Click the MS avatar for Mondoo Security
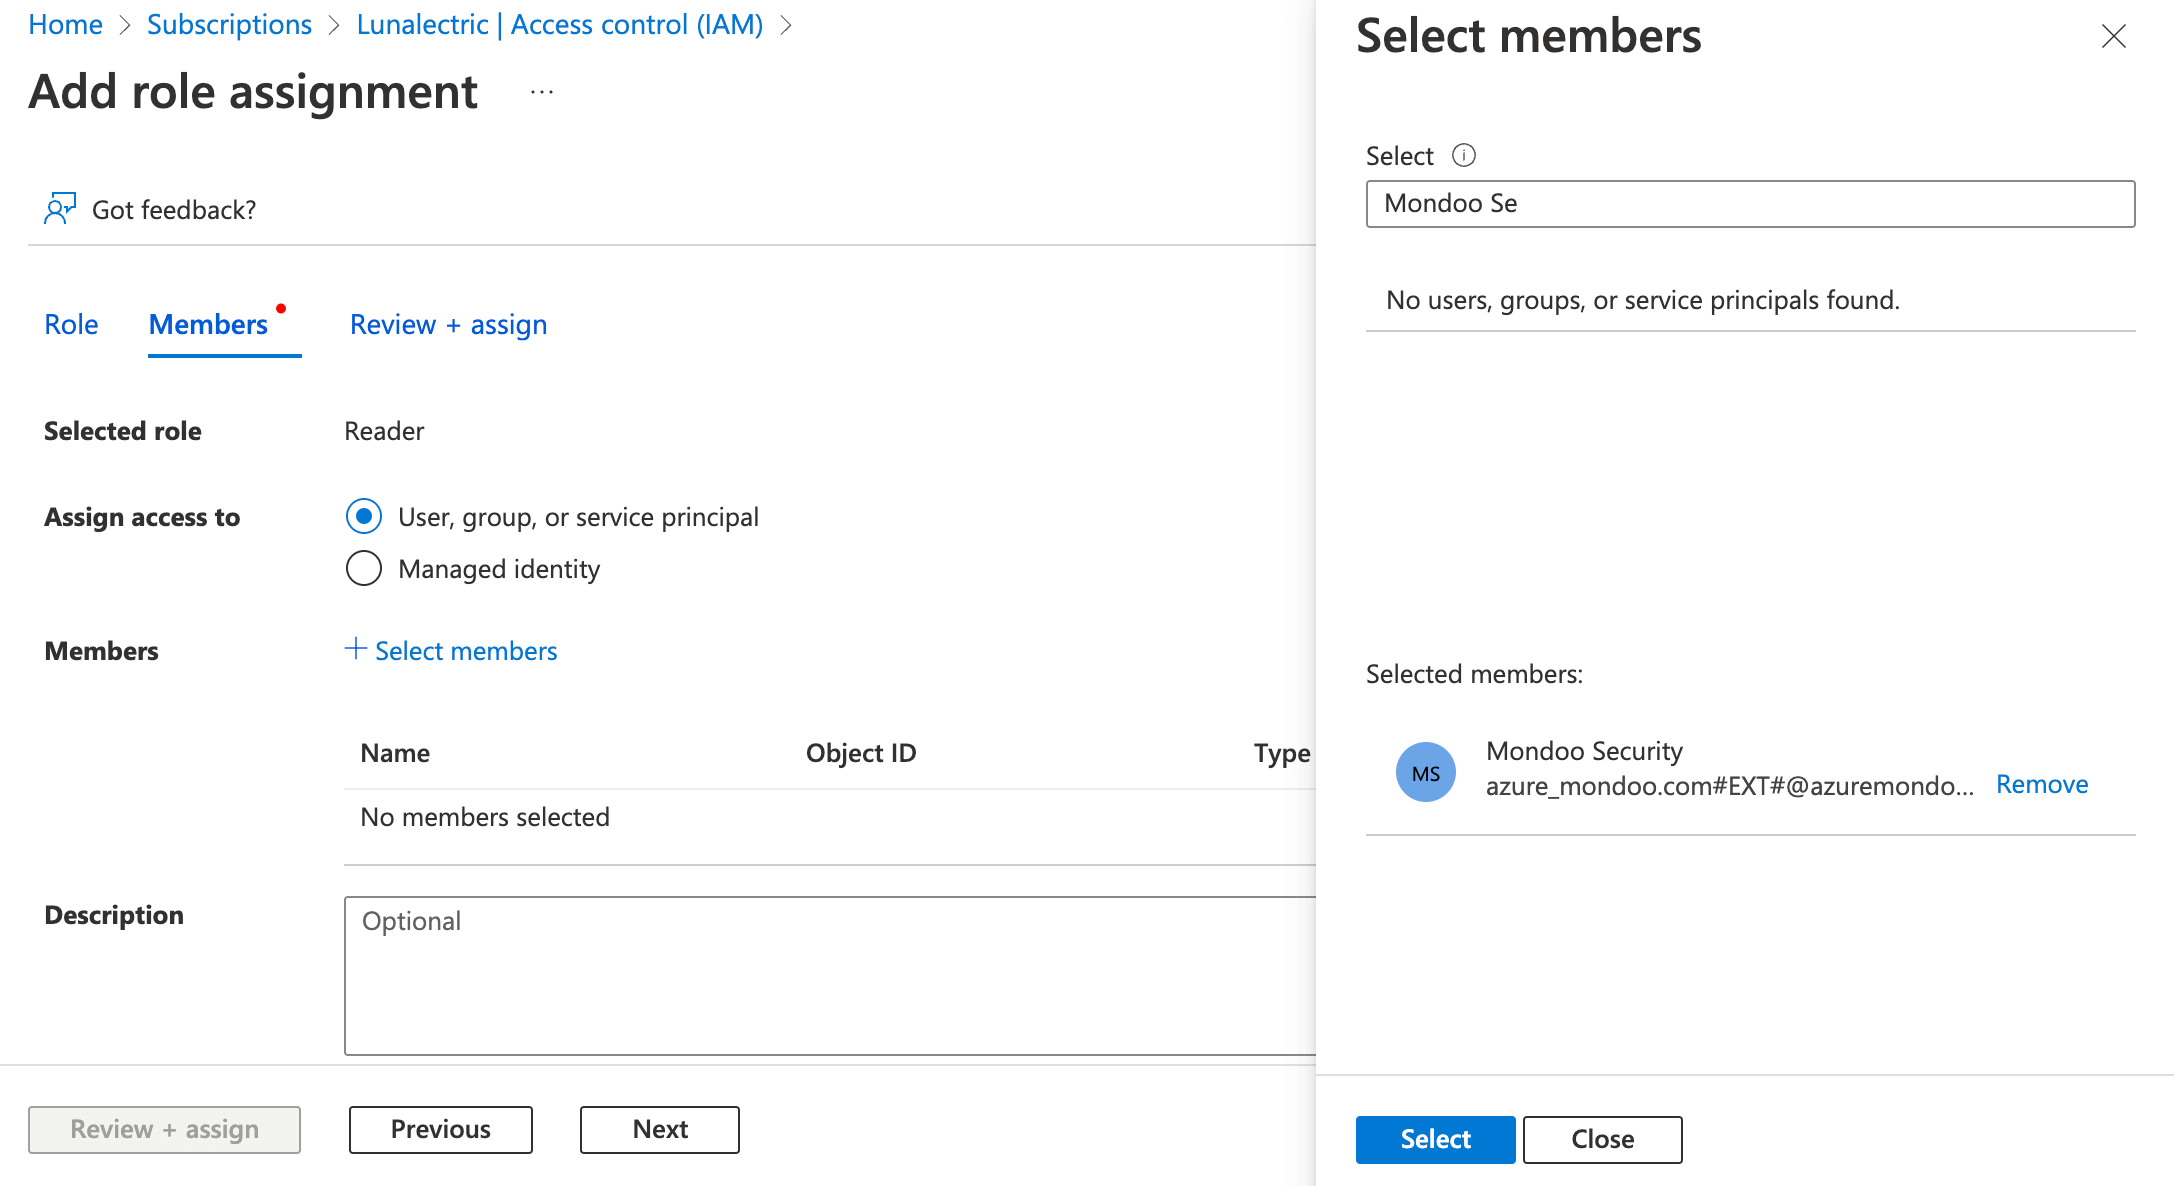This screenshot has width=2174, height=1186. click(1424, 771)
